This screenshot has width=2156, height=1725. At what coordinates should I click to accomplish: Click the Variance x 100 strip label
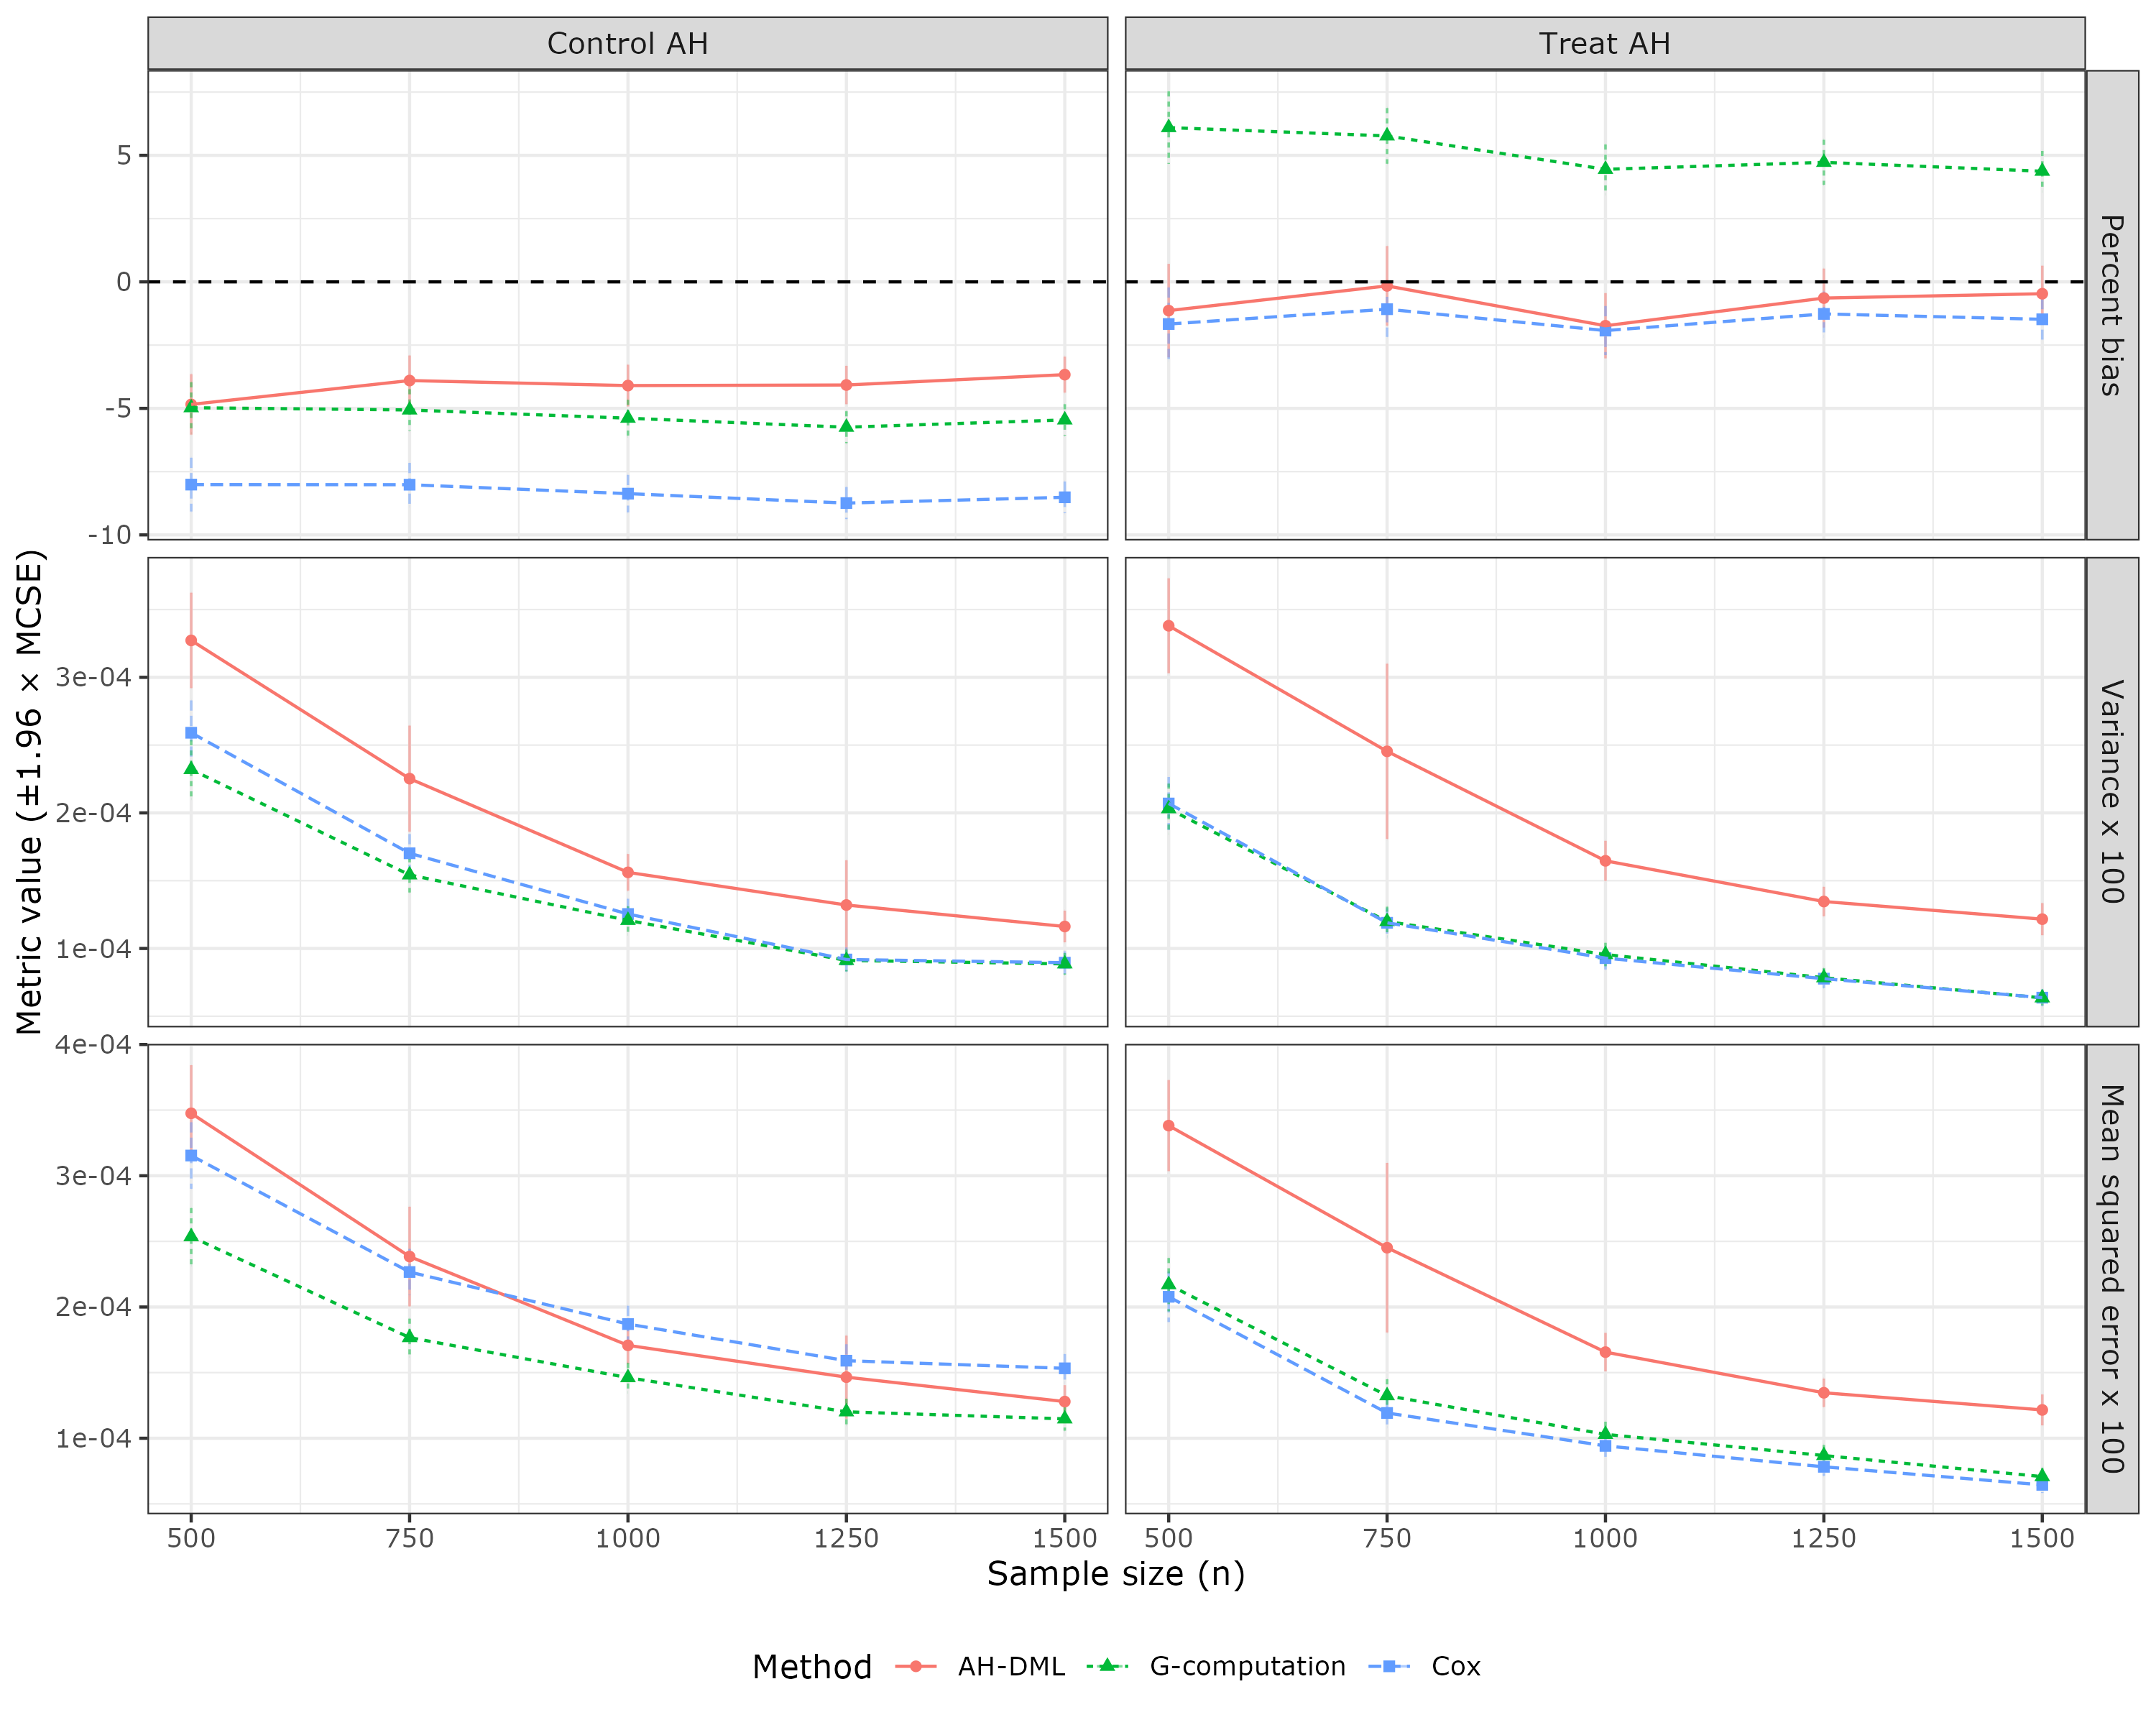(2111, 791)
